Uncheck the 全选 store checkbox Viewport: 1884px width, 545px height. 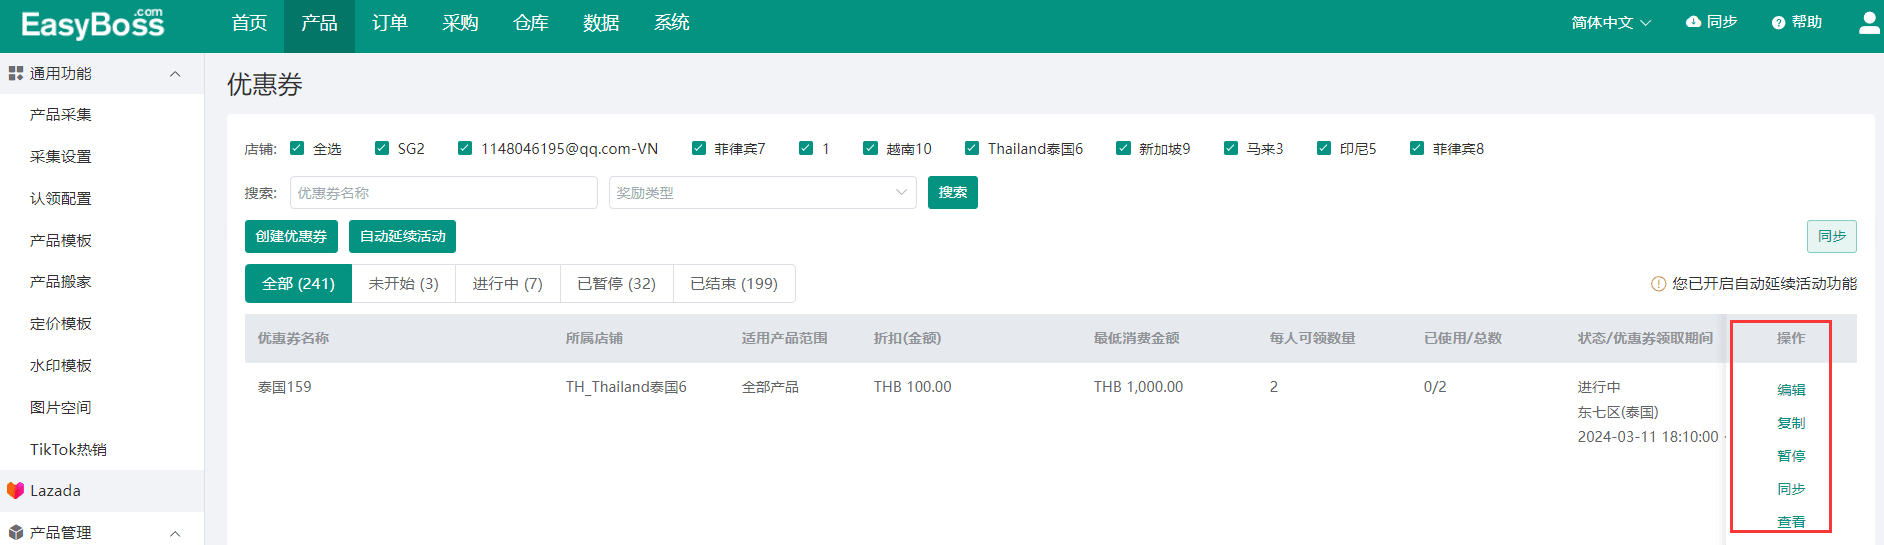[x=297, y=149]
